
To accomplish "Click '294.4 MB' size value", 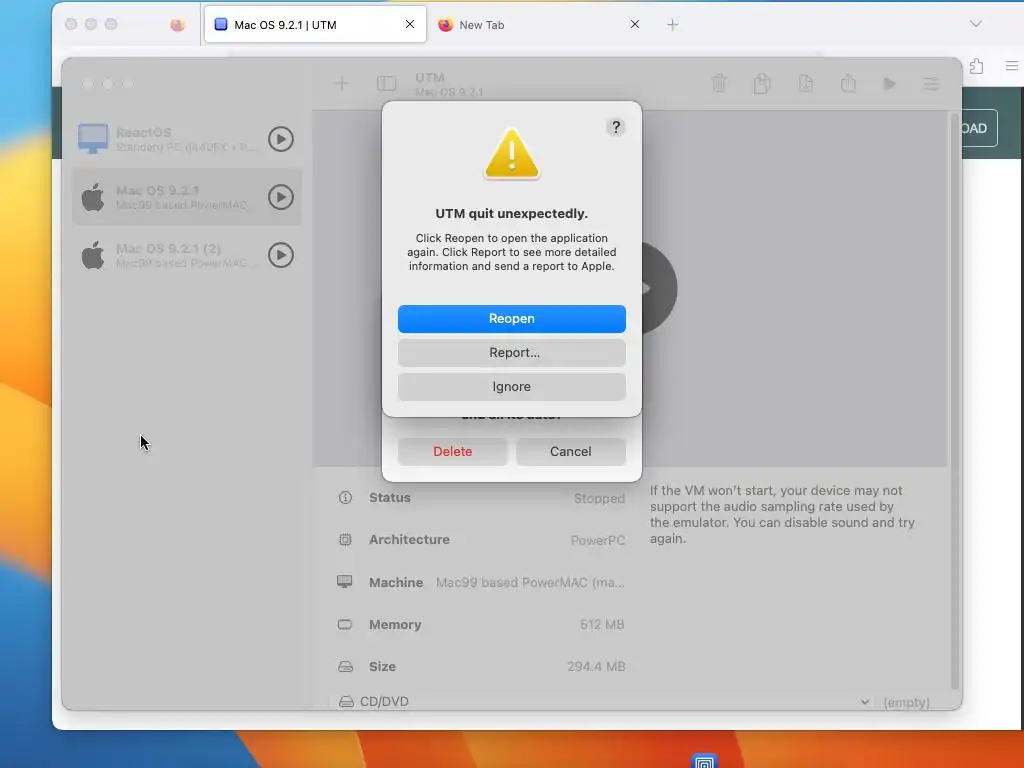I will 596,666.
